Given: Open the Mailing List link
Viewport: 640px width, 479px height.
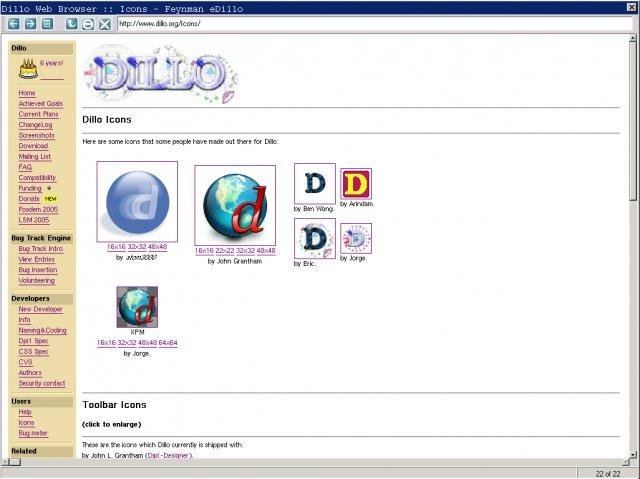Looking at the screenshot, I should [35, 157].
